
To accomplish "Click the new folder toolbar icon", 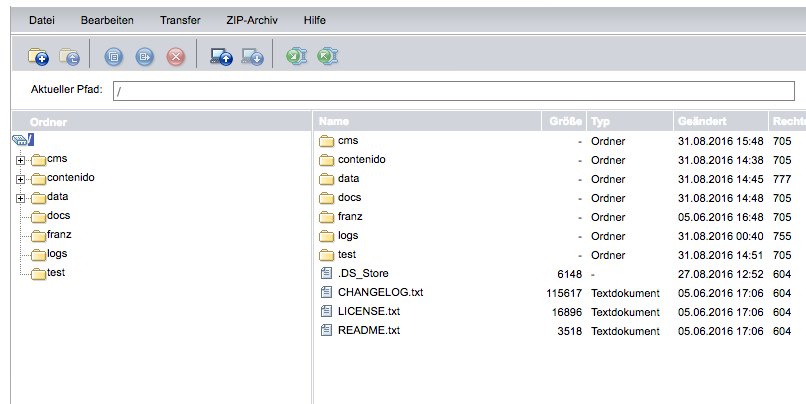I will click(x=38, y=57).
